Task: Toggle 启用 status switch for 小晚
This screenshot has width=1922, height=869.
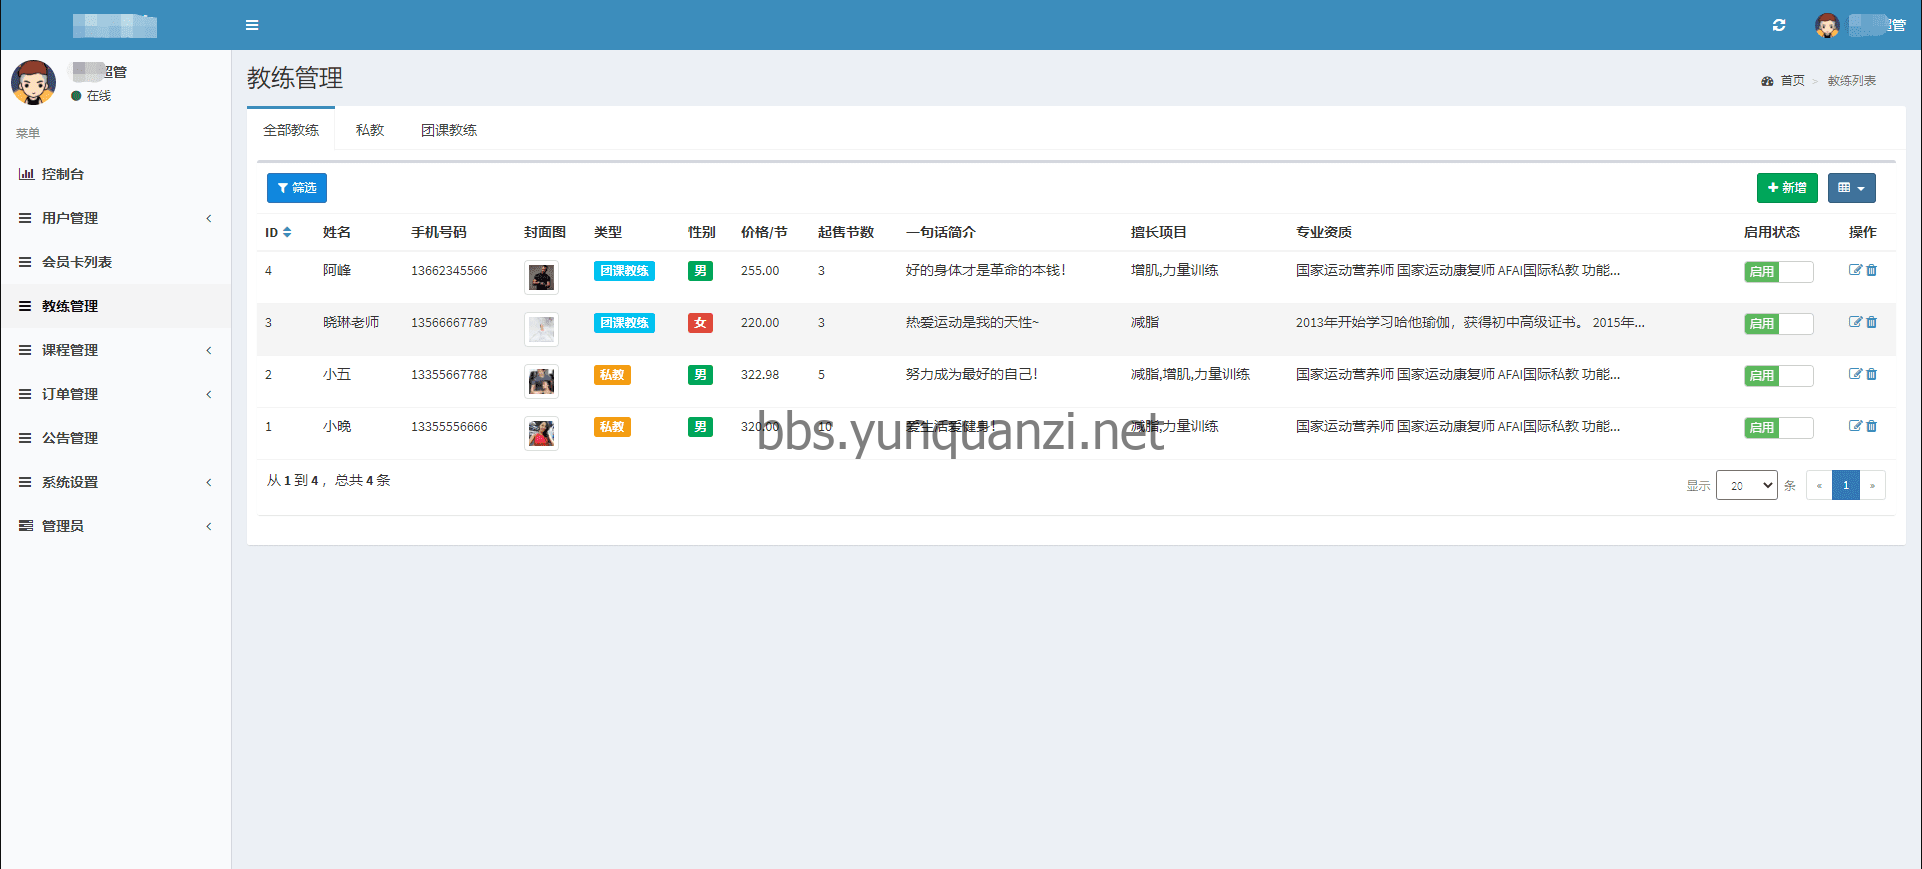Action: point(1778,427)
